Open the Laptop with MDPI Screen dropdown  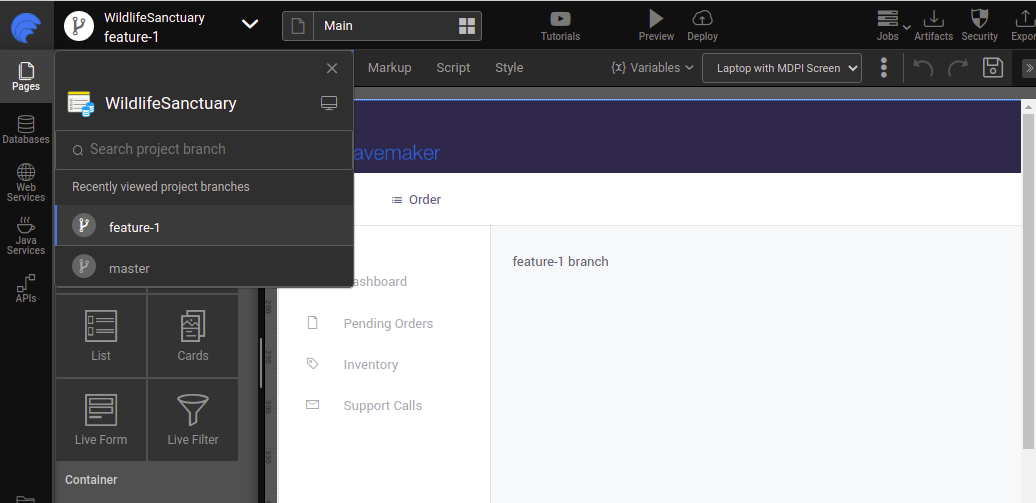click(782, 68)
